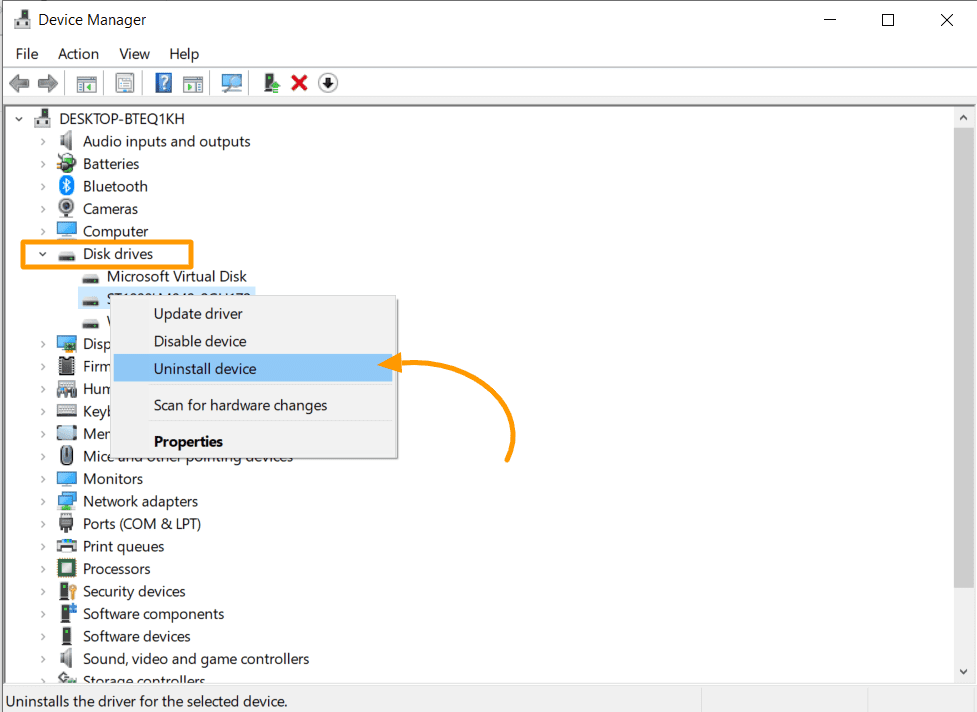The image size is (977, 712).
Task: Click the Show/Hide console tree icon
Action: tap(86, 82)
